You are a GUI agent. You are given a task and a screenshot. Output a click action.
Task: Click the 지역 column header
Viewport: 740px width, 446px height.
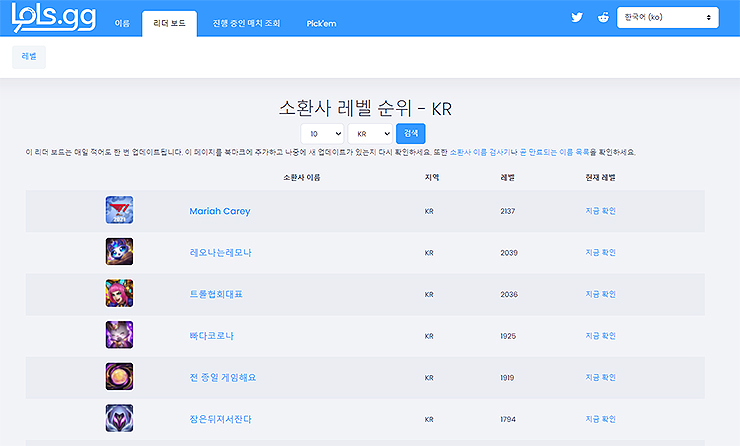click(432, 177)
